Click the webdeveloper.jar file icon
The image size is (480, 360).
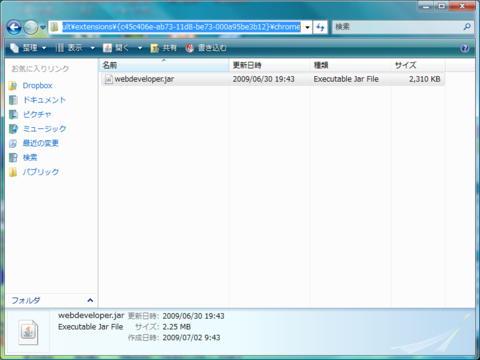[x=108, y=79]
